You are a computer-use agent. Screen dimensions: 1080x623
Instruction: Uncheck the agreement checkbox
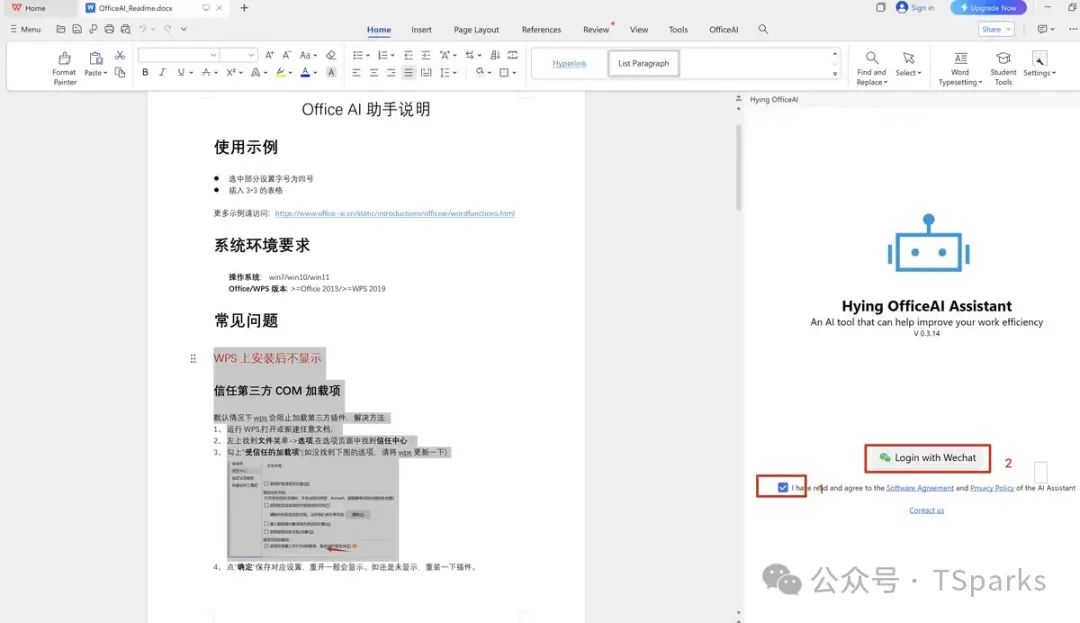pyautogui.click(x=782, y=487)
